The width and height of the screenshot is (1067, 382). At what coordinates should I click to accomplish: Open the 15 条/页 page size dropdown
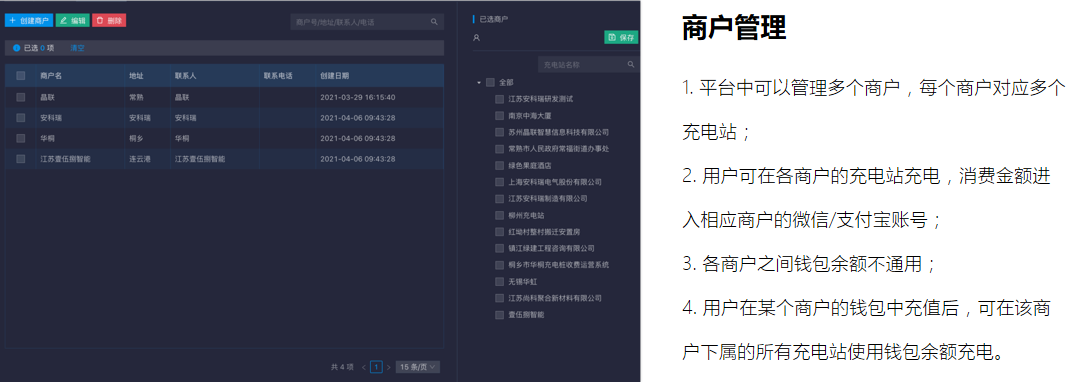(417, 367)
